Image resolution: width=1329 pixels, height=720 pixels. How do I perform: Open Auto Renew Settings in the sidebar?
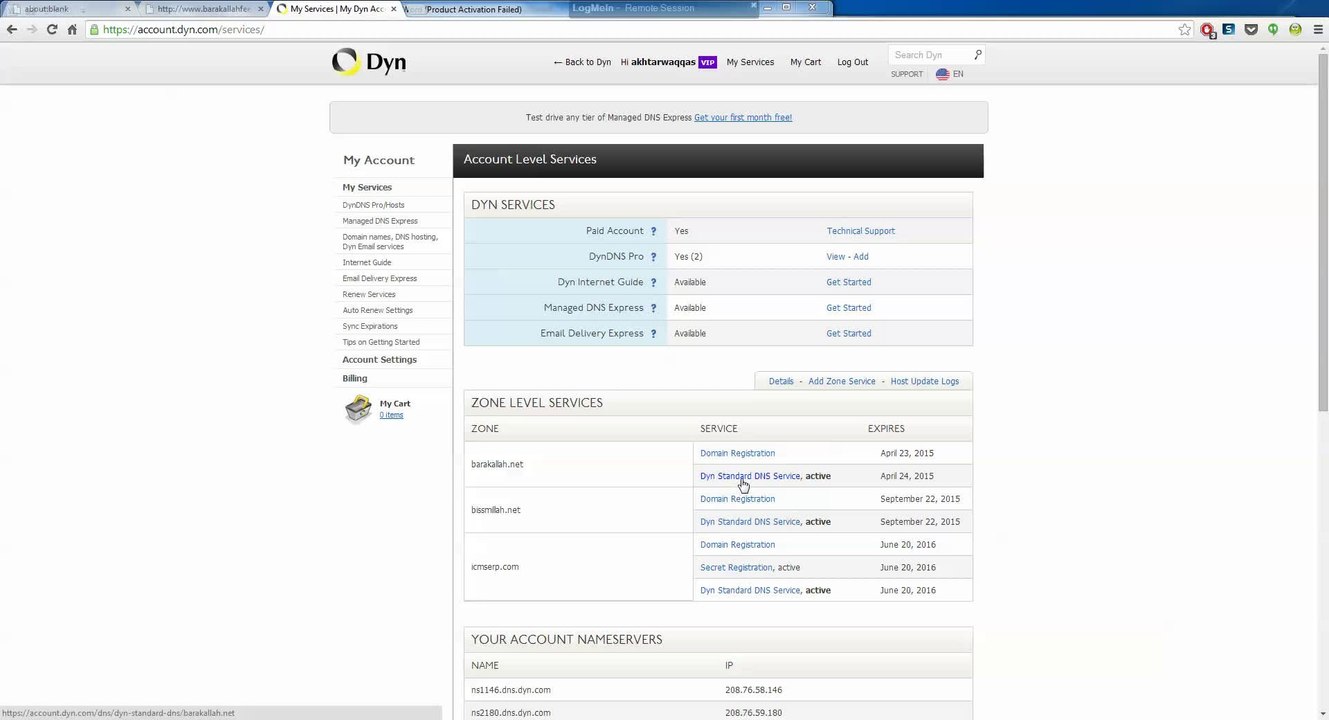tap(377, 311)
